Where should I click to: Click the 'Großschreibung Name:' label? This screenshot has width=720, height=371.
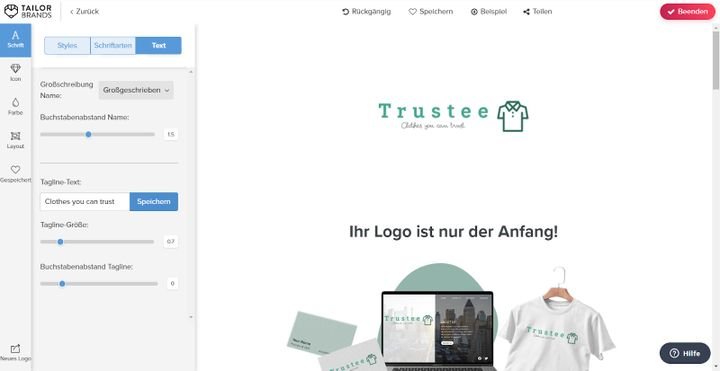tap(67, 90)
